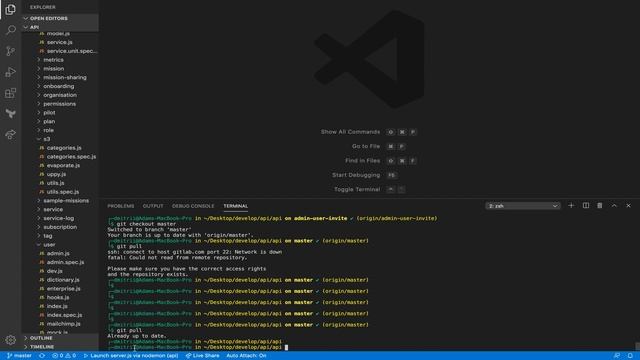Start Live Share from status bar
Image resolution: width=640 pixels, height=360 pixels.
pos(202,356)
